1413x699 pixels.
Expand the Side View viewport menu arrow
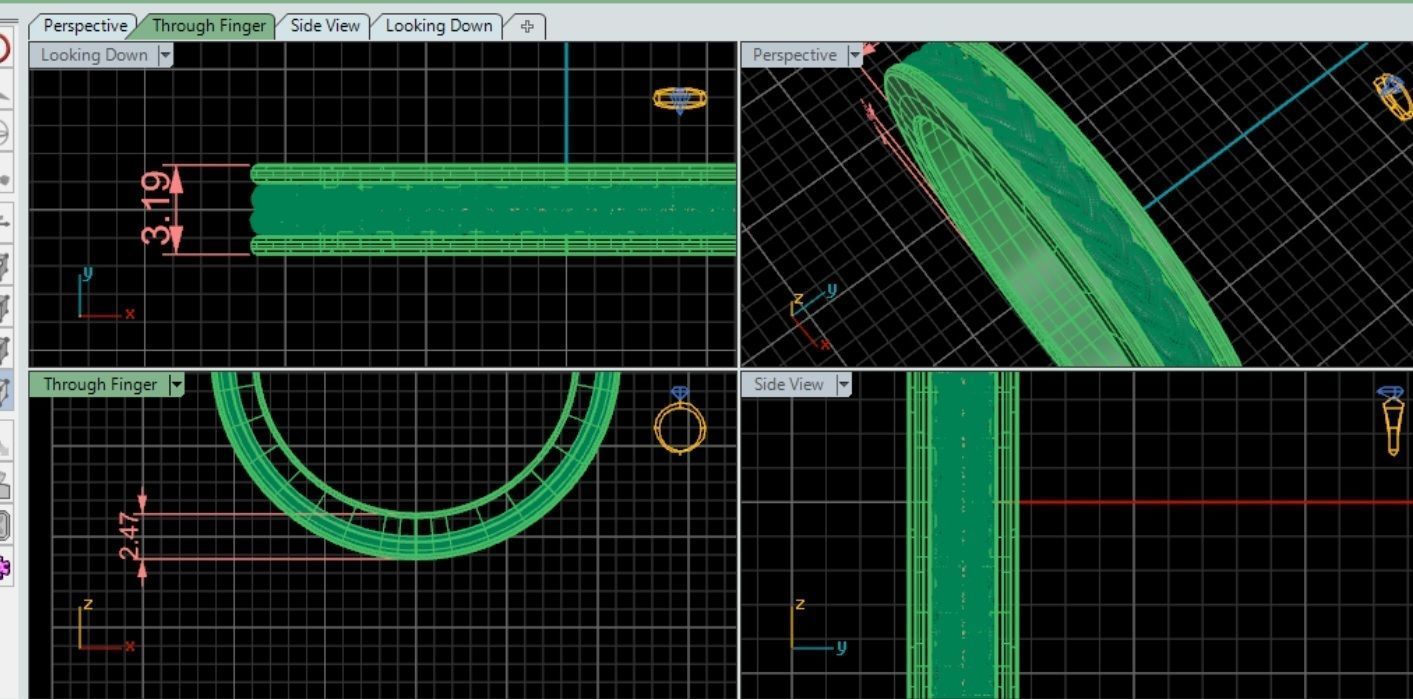843,385
